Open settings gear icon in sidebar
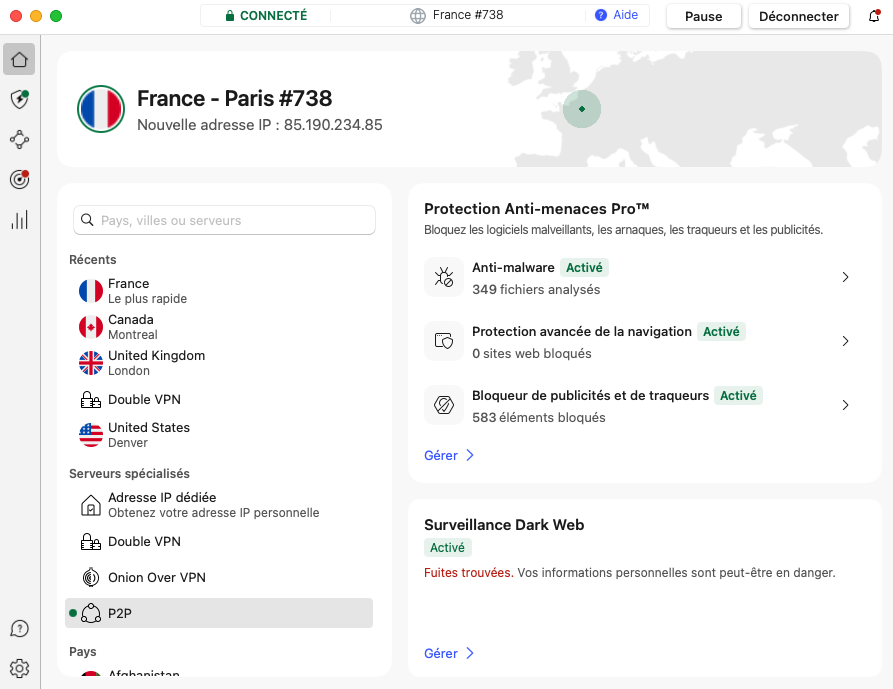This screenshot has height=689, width=893. pyautogui.click(x=19, y=668)
